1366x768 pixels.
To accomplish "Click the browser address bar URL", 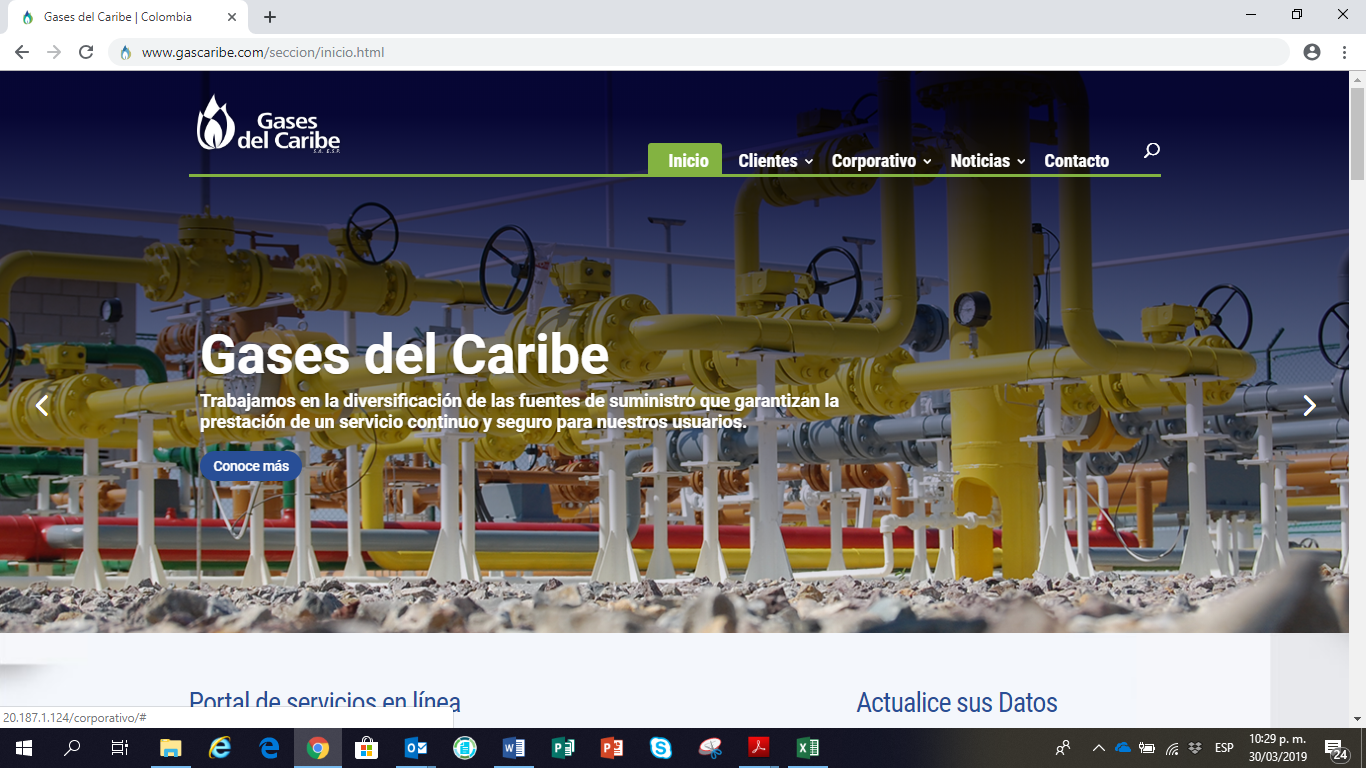I will [263, 52].
